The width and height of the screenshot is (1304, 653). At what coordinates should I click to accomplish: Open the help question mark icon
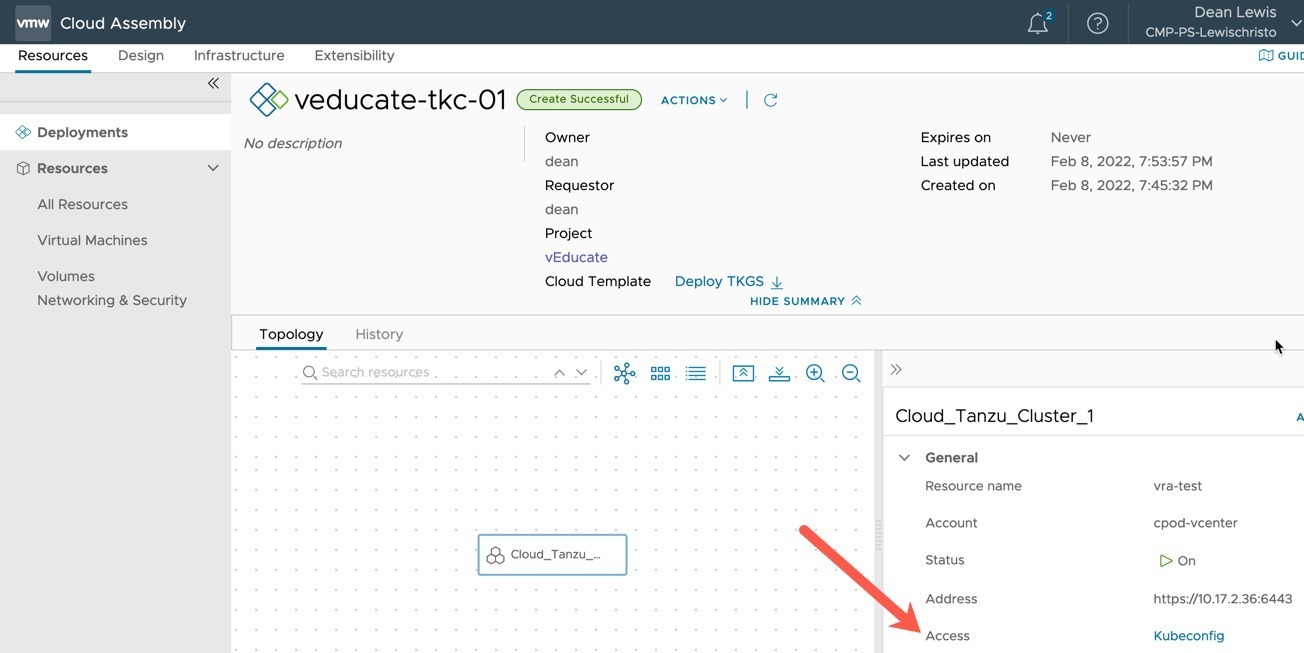[x=1097, y=23]
